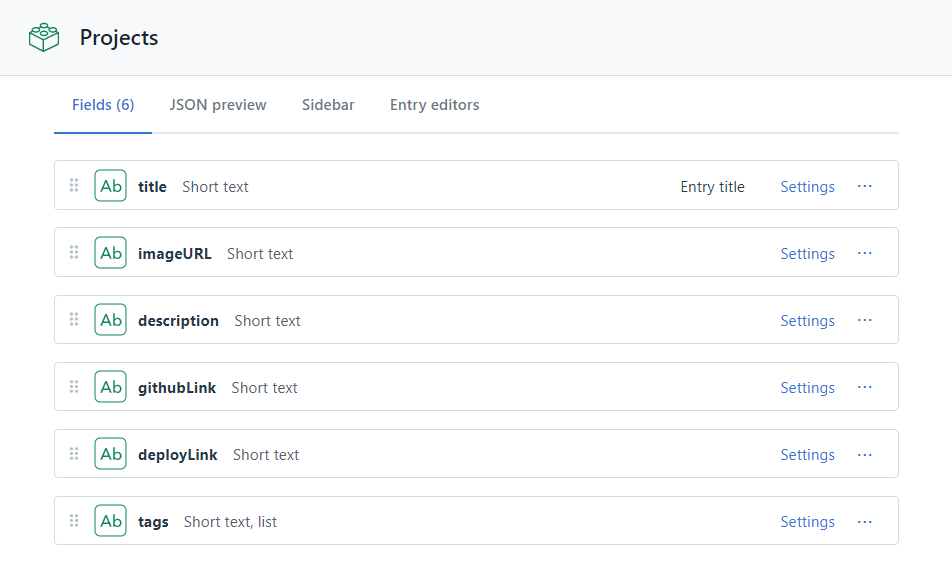
Task: Open the ellipsis menu for githubLink
Action: pos(865,387)
